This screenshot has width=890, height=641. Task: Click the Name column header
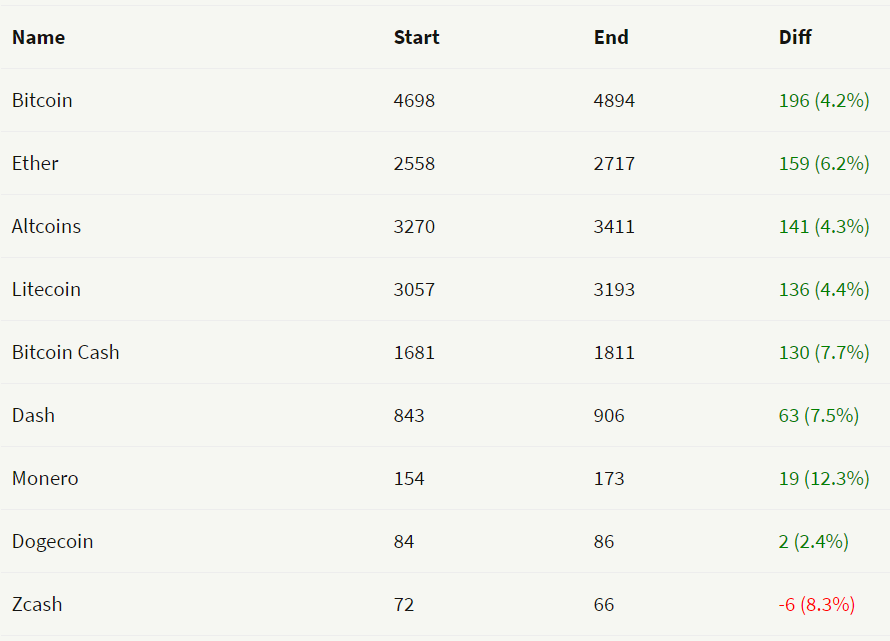(x=38, y=37)
